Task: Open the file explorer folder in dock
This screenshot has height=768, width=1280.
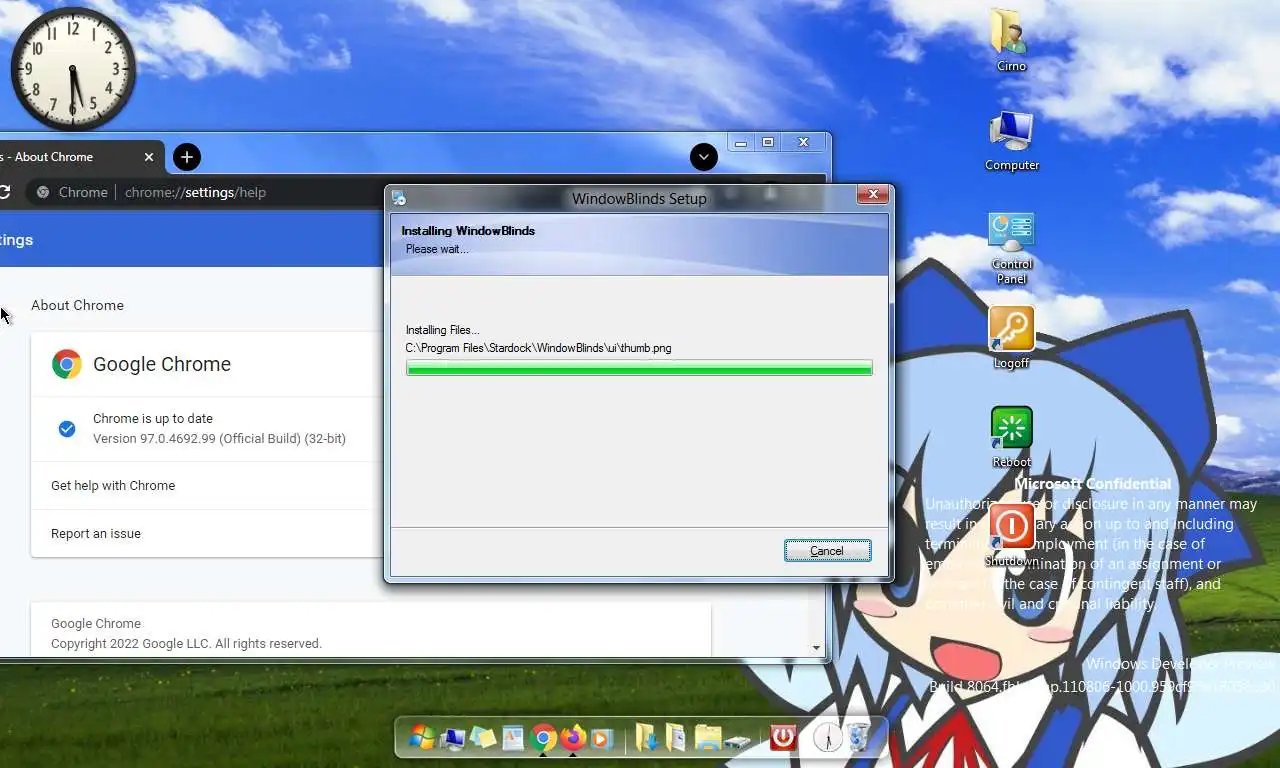Action: tap(708, 738)
